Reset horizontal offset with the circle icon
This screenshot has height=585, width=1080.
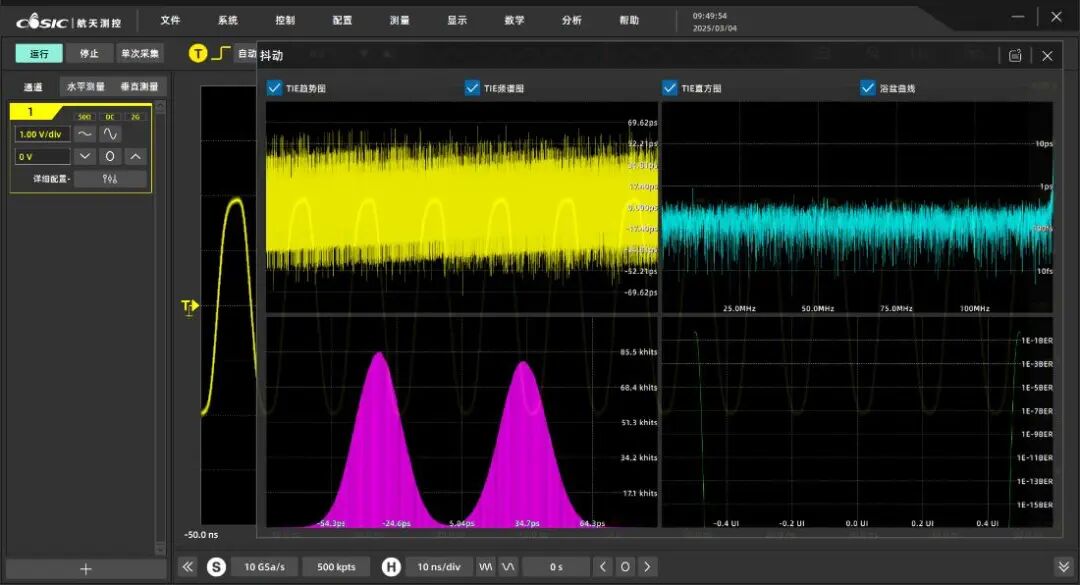(x=625, y=566)
